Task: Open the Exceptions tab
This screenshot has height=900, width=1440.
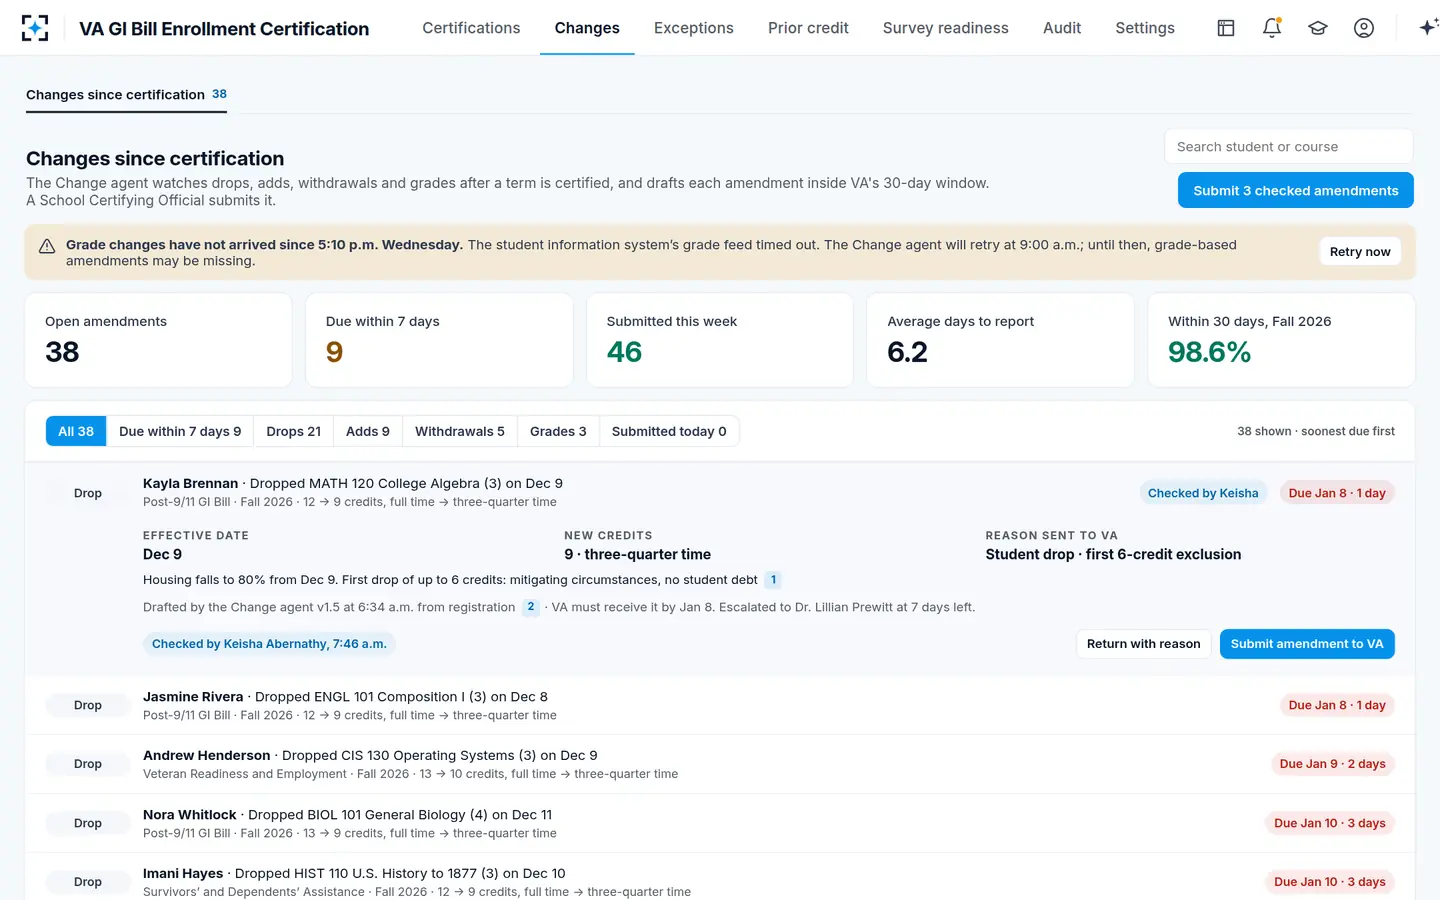Action: (694, 28)
